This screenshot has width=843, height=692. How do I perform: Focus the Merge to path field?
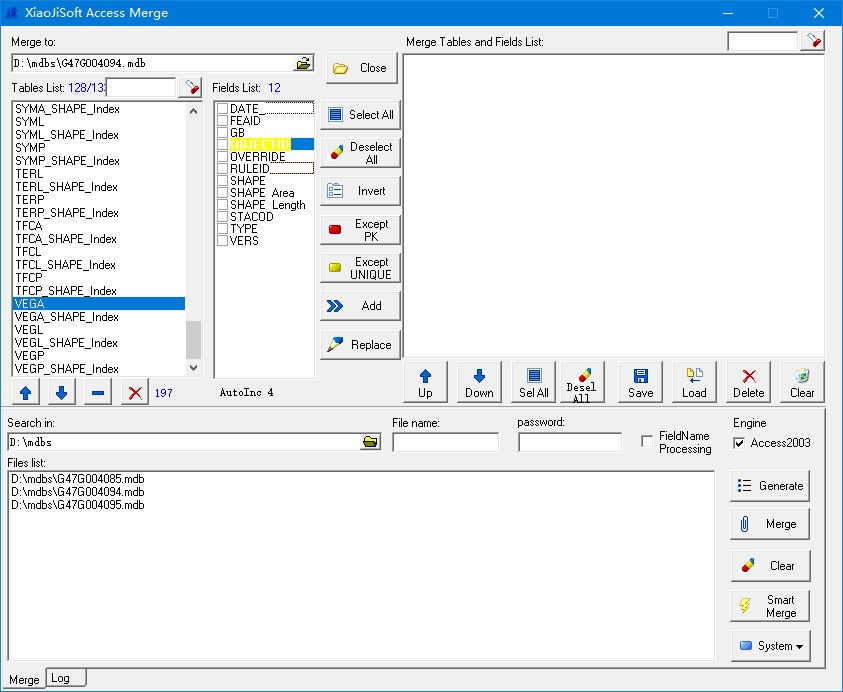[153, 63]
